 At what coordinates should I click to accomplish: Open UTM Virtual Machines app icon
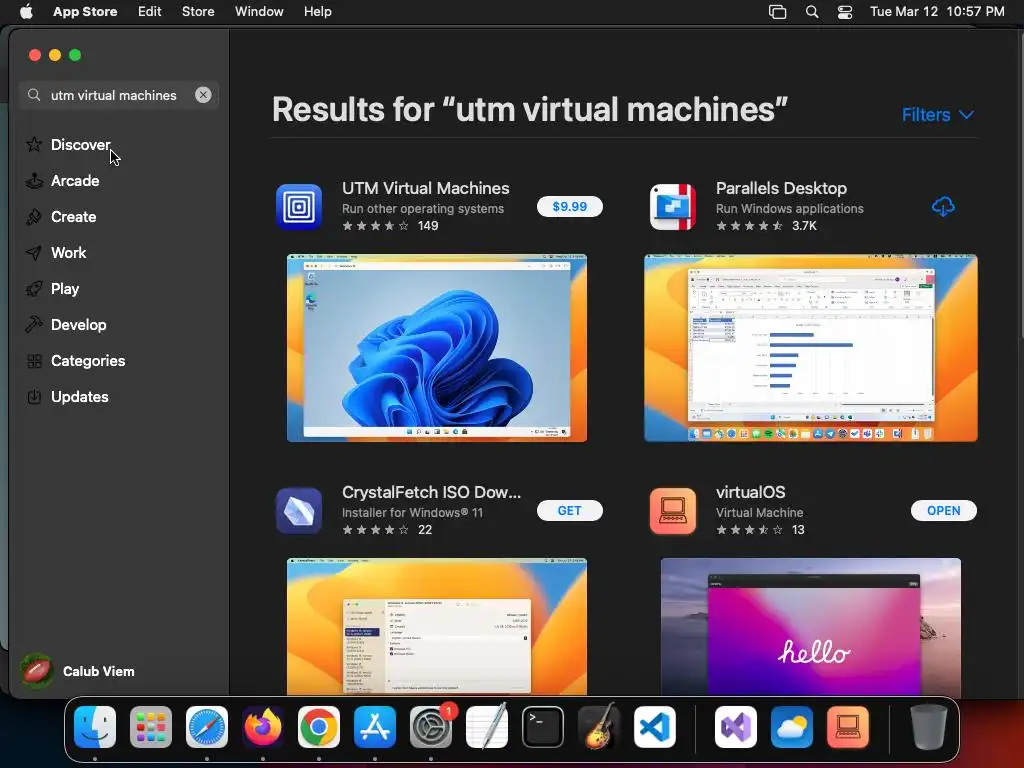(x=299, y=207)
